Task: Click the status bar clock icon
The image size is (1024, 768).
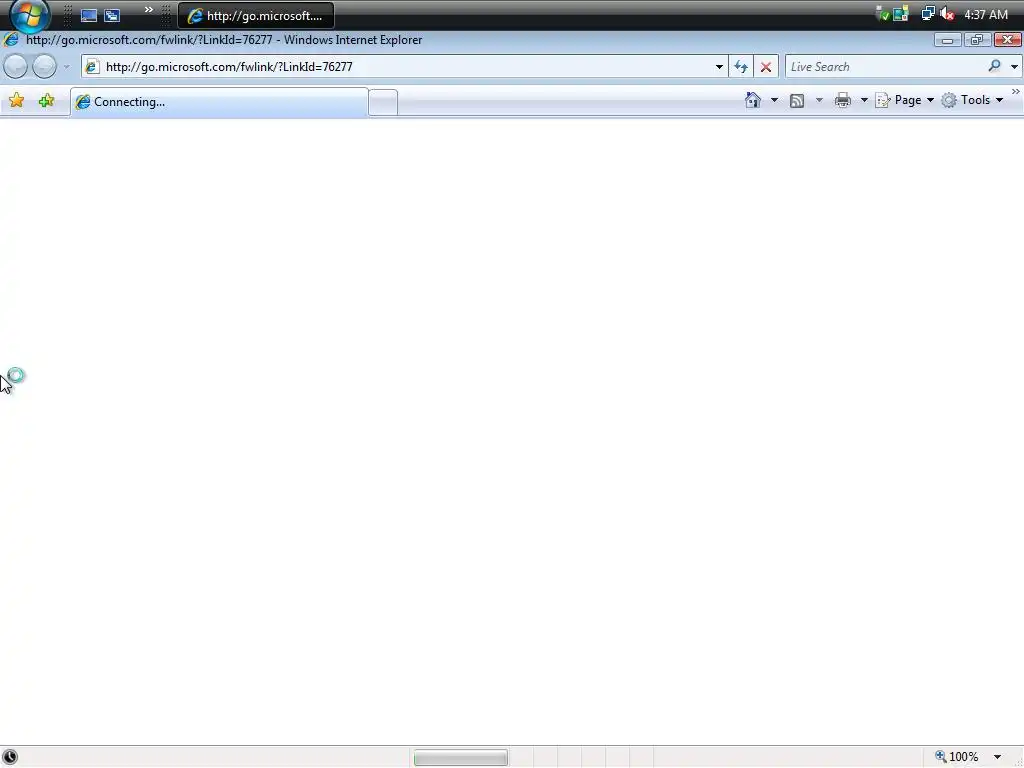Action: click(10, 756)
